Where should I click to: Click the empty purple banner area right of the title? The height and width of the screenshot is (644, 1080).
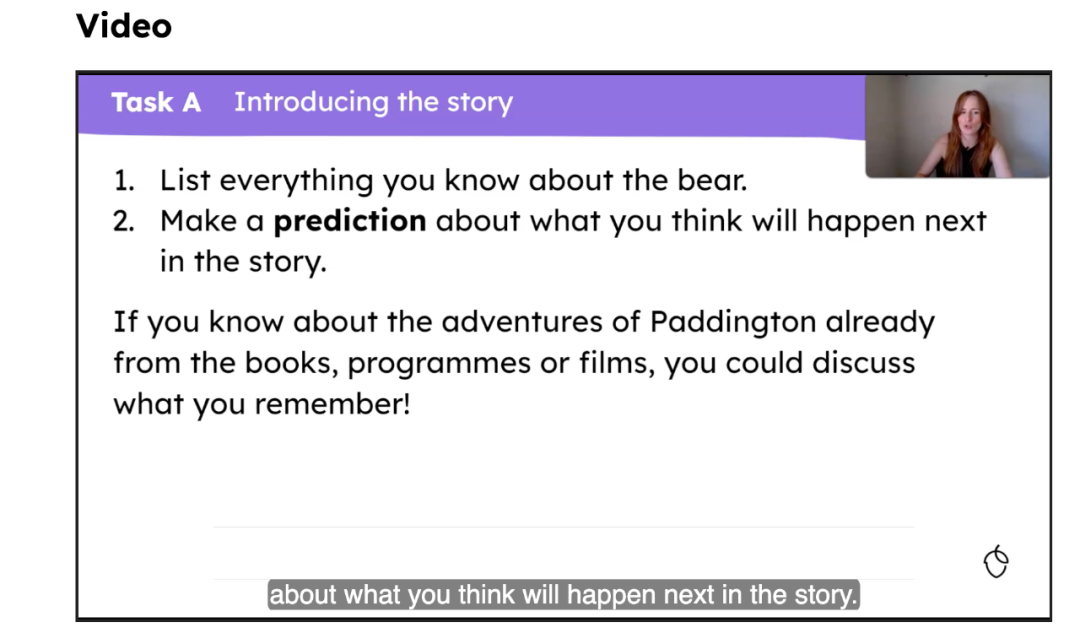[x=689, y=103]
